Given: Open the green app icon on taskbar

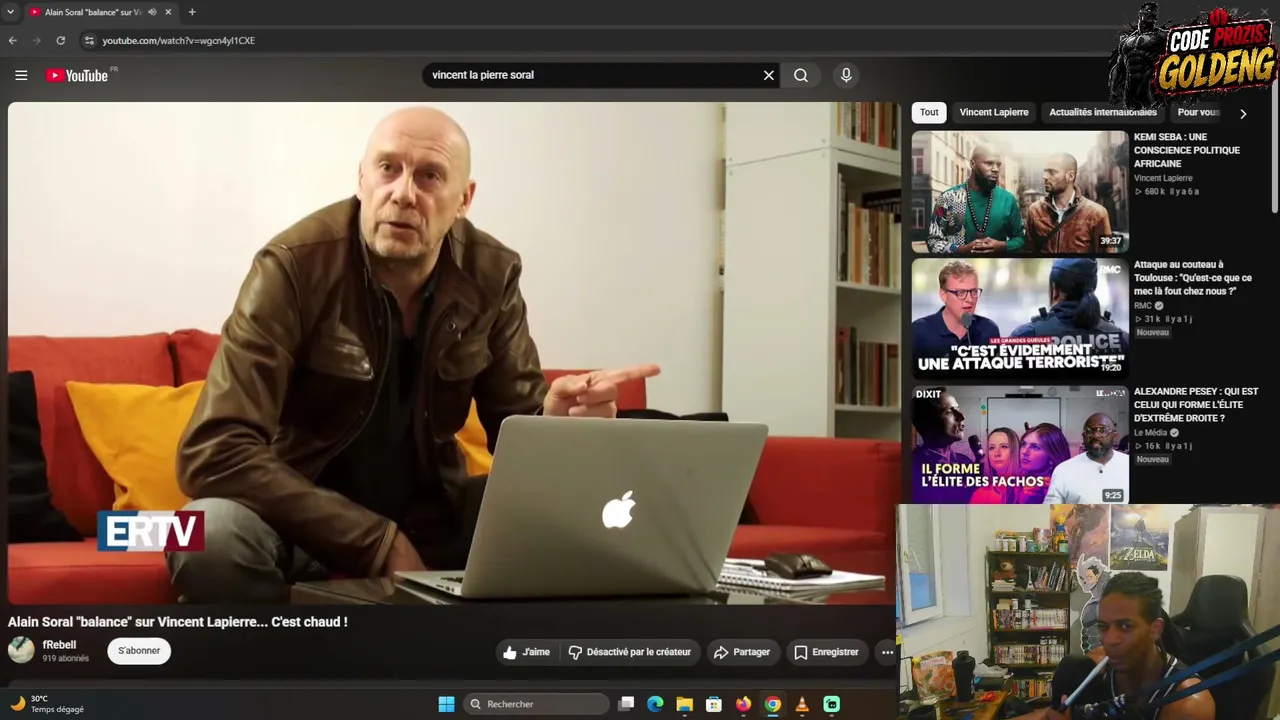Looking at the screenshot, I should (x=831, y=704).
